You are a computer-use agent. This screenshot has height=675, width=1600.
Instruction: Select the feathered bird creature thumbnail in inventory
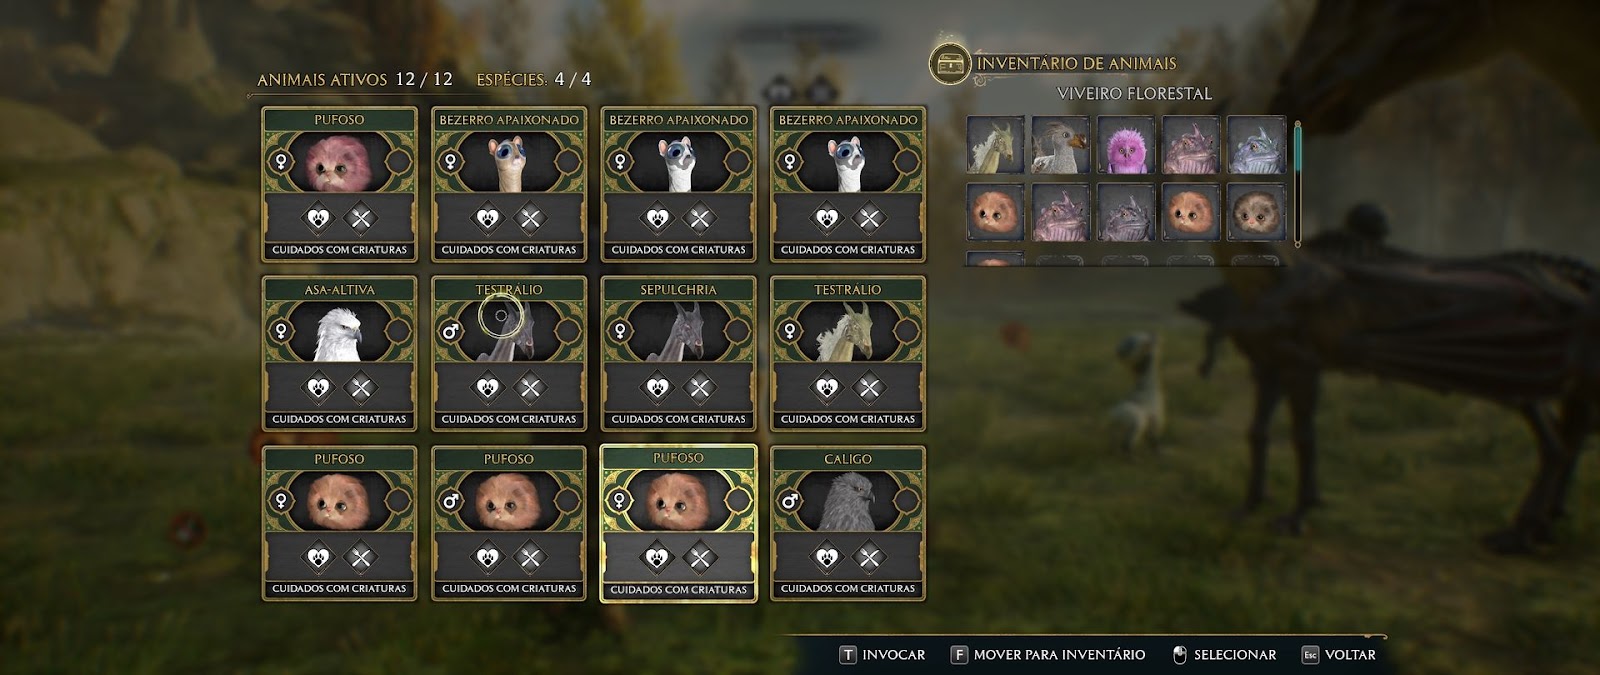[1060, 145]
